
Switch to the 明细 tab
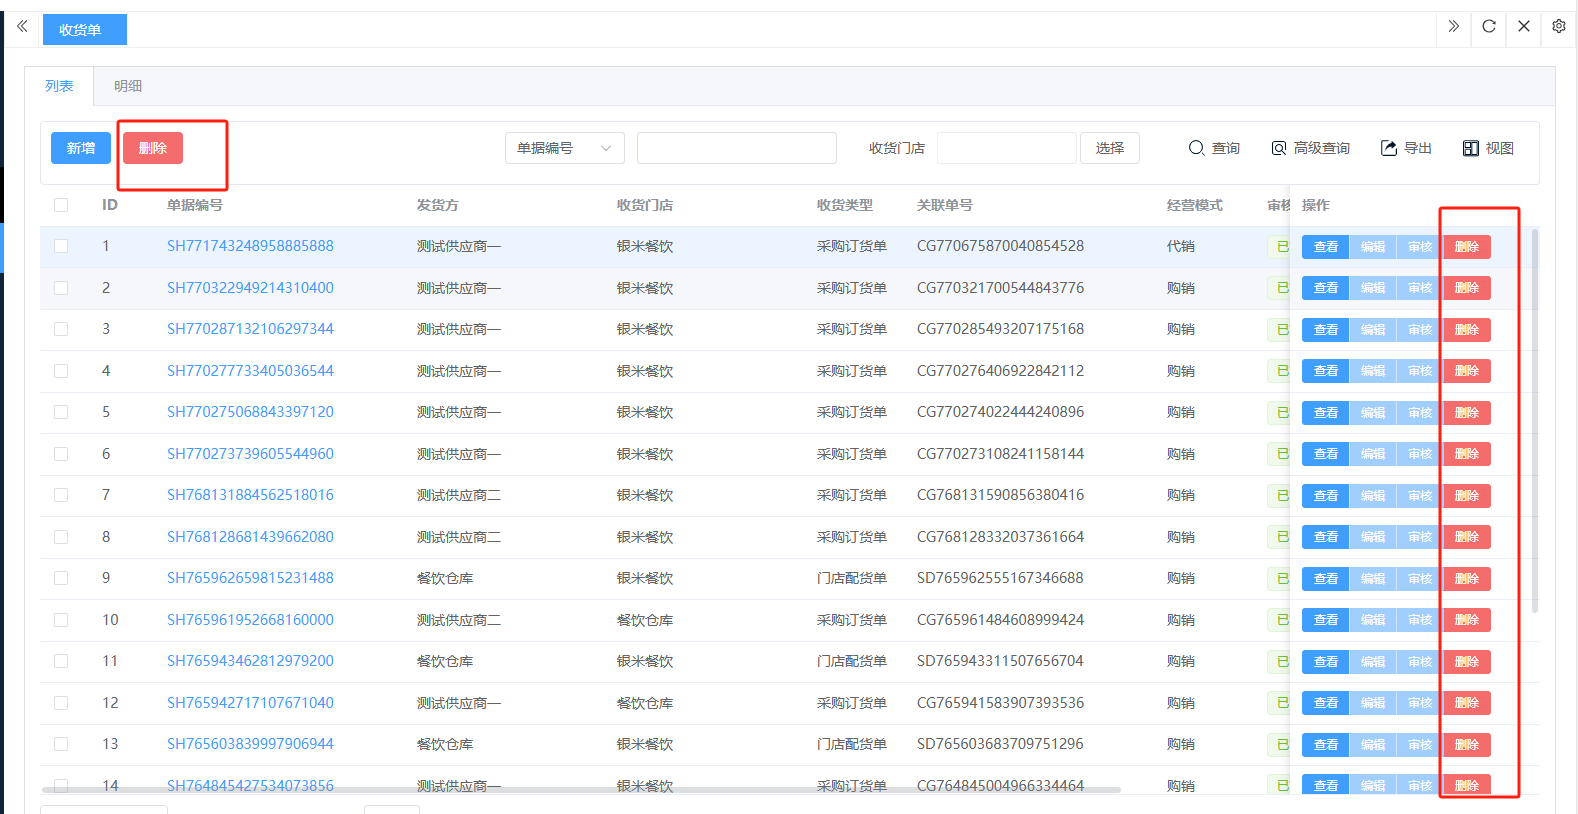(128, 86)
